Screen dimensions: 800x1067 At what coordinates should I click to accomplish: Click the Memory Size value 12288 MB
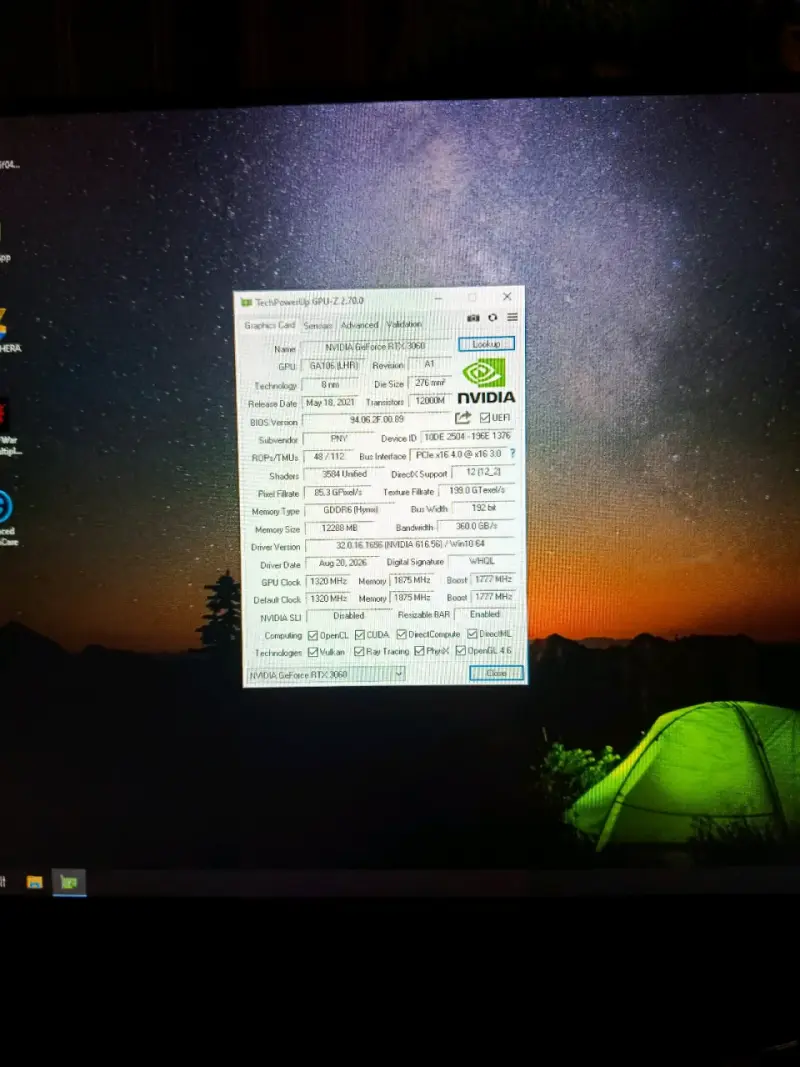339,528
